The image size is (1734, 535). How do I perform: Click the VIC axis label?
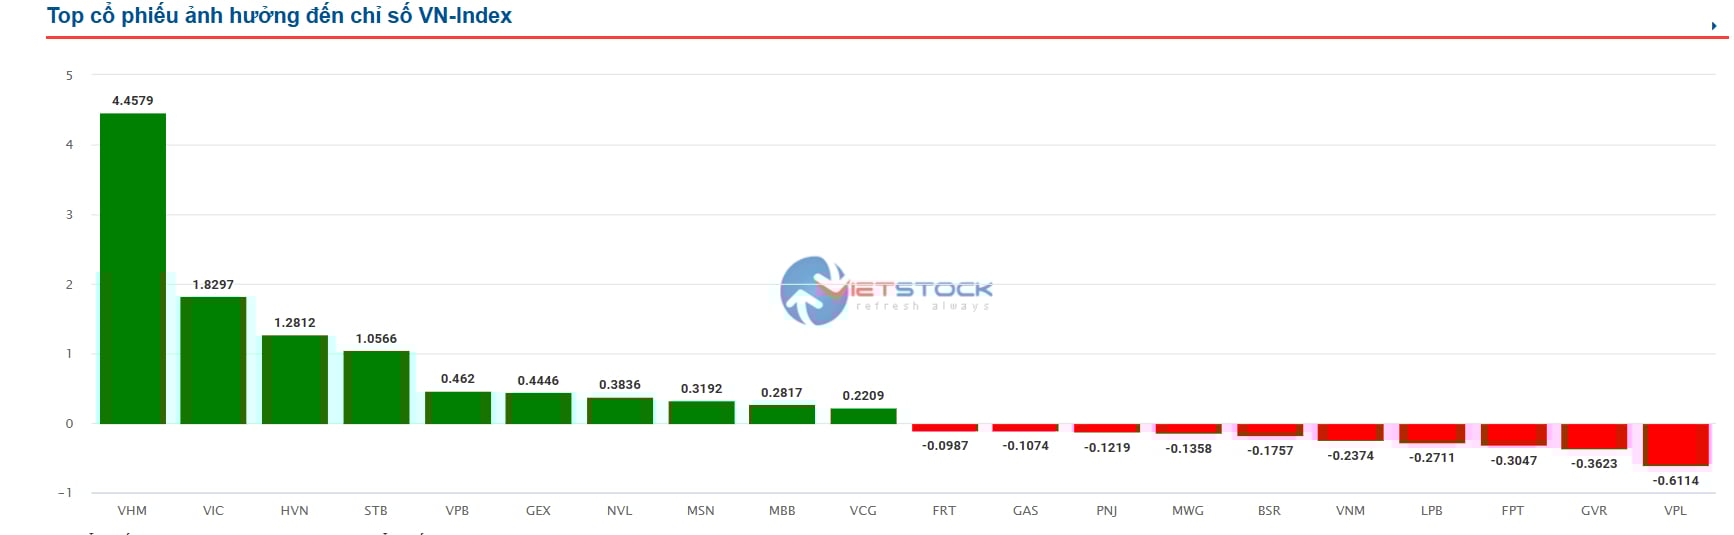coord(213,511)
